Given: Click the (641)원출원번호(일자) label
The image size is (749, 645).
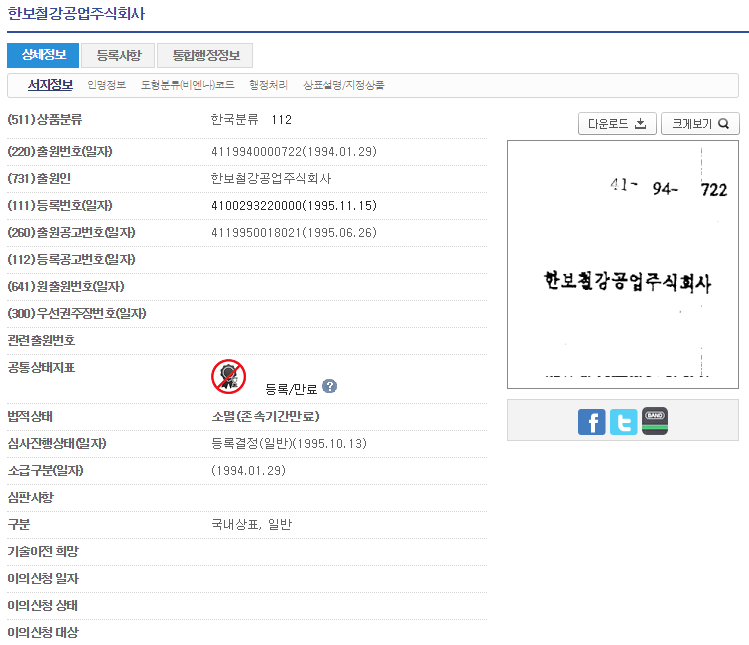Looking at the screenshot, I should (66, 287).
